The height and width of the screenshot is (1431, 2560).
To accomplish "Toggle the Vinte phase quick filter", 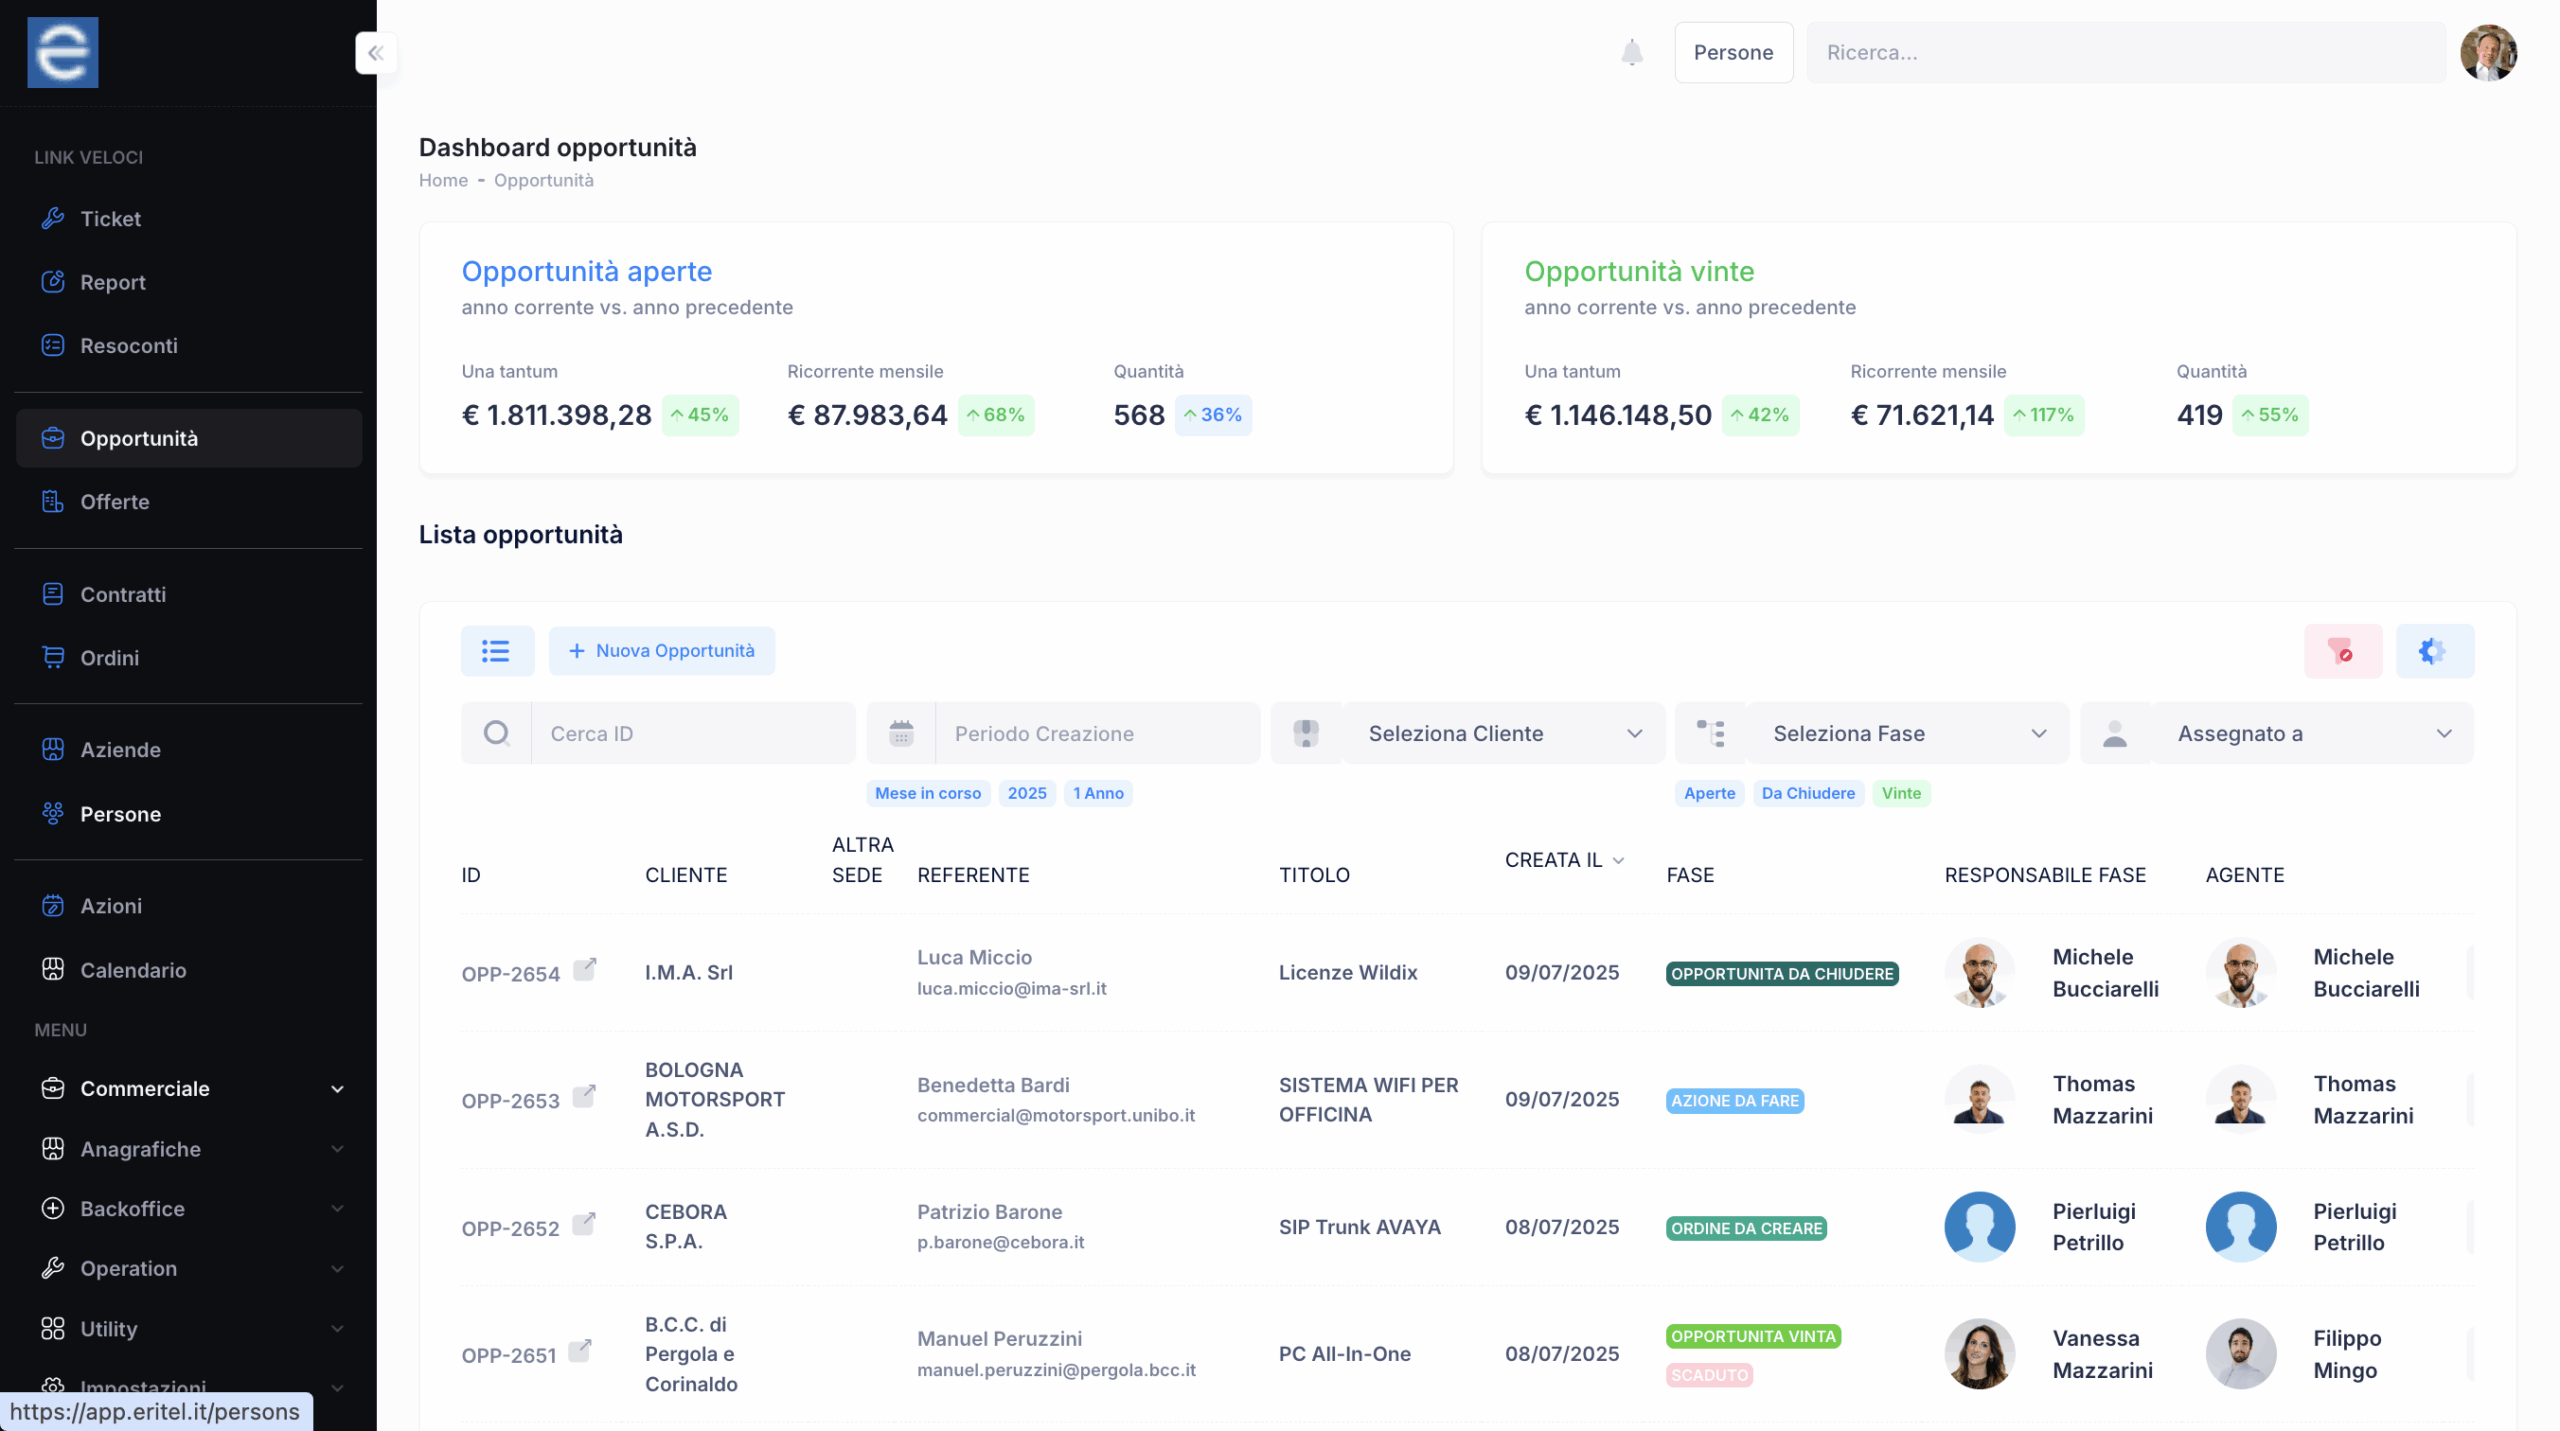I will coord(1900,793).
